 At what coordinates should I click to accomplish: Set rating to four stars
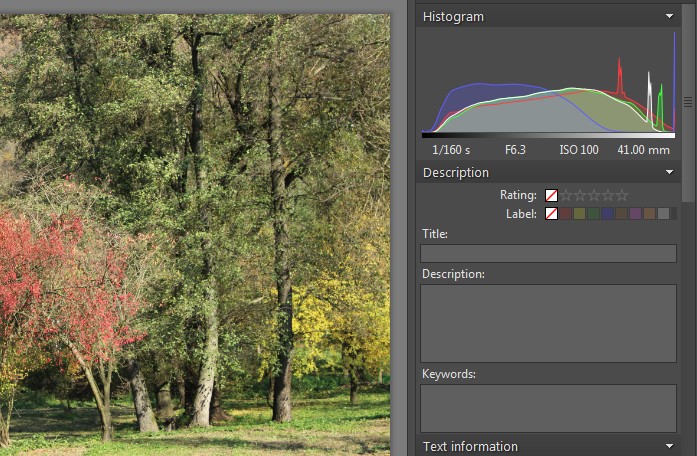609,195
